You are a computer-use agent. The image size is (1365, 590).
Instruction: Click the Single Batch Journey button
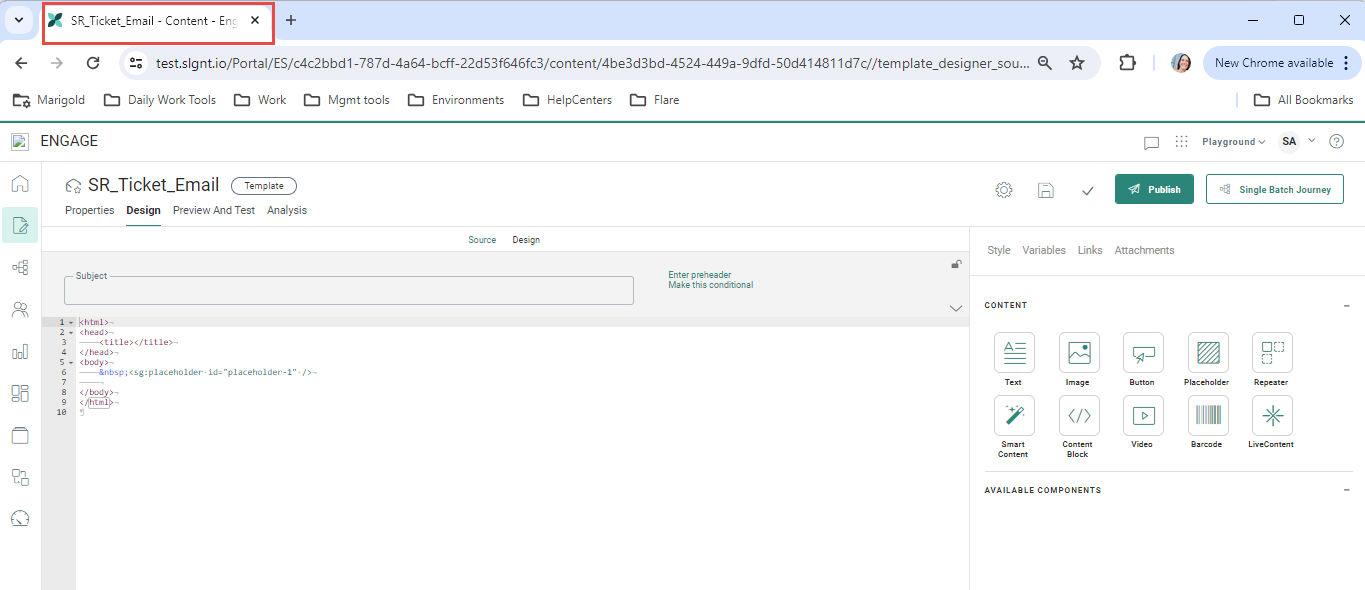(x=1274, y=189)
